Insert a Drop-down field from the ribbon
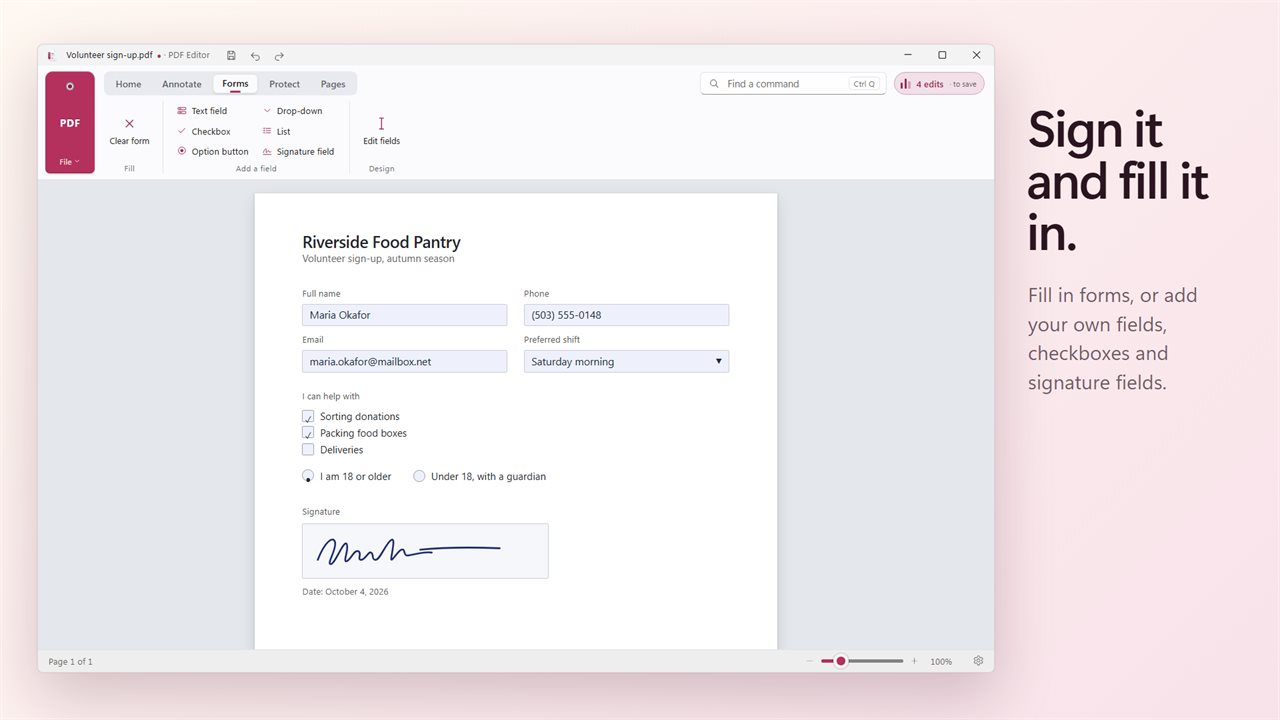 pos(292,111)
